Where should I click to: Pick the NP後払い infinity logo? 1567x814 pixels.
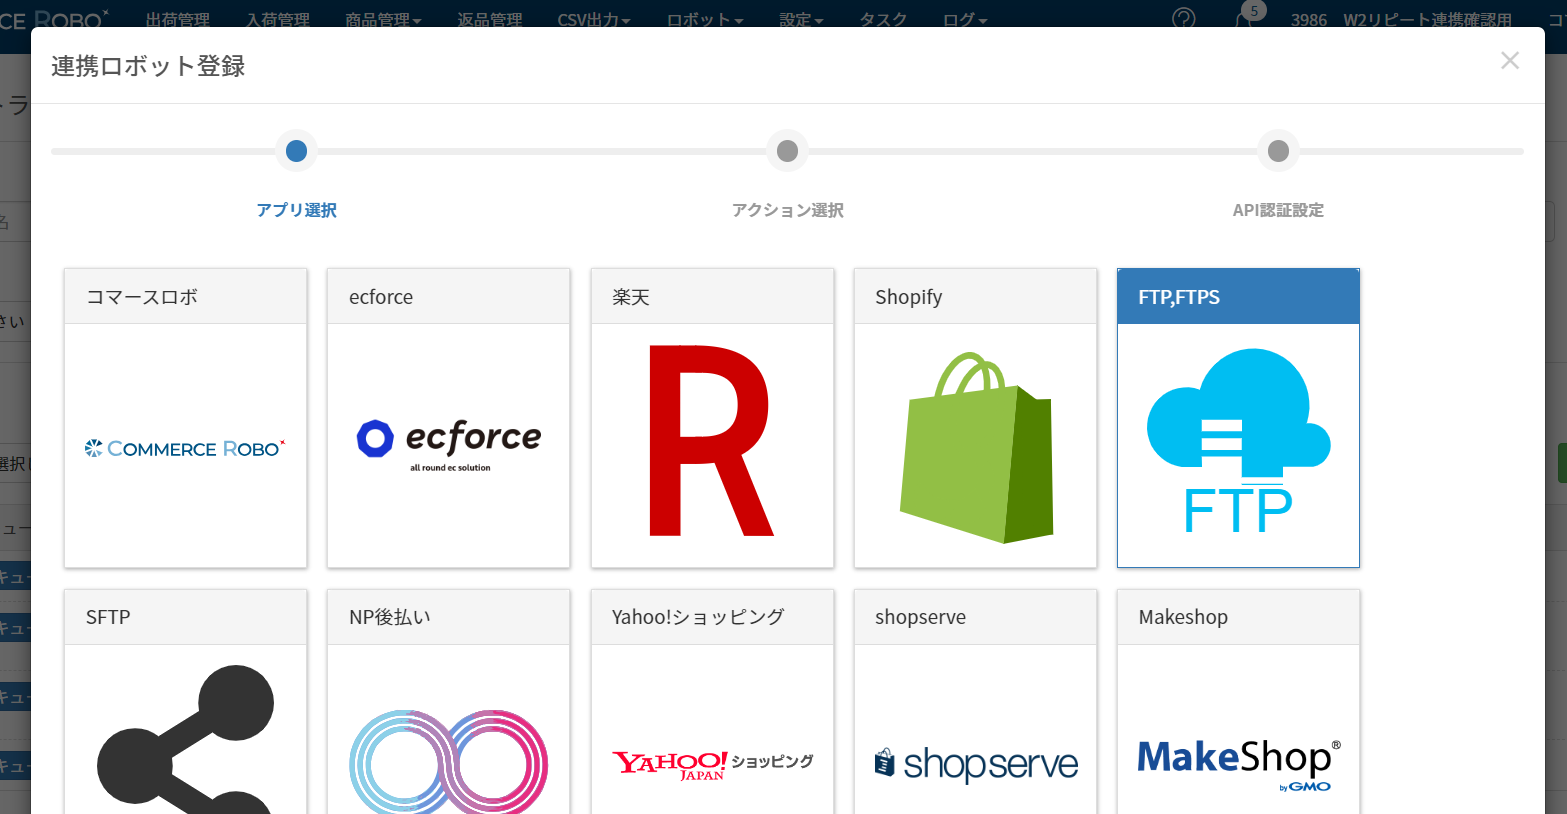click(x=449, y=761)
